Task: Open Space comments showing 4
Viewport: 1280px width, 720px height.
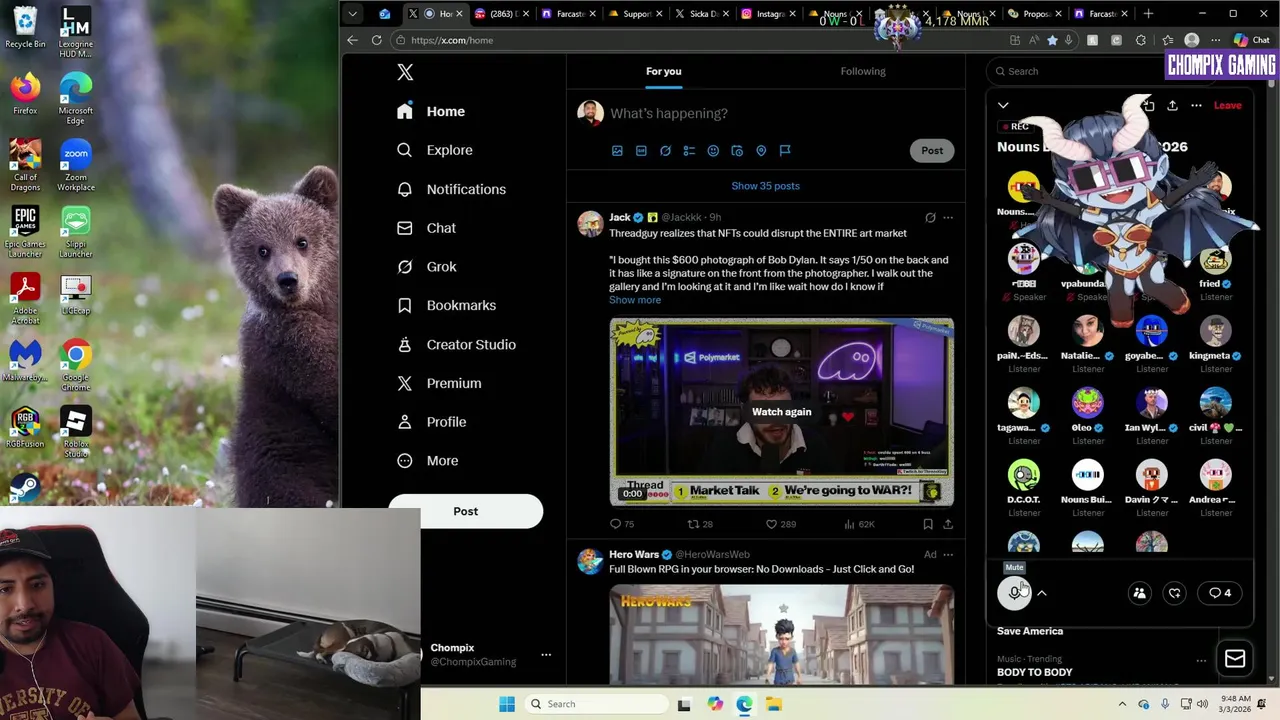Action: coord(1220,593)
